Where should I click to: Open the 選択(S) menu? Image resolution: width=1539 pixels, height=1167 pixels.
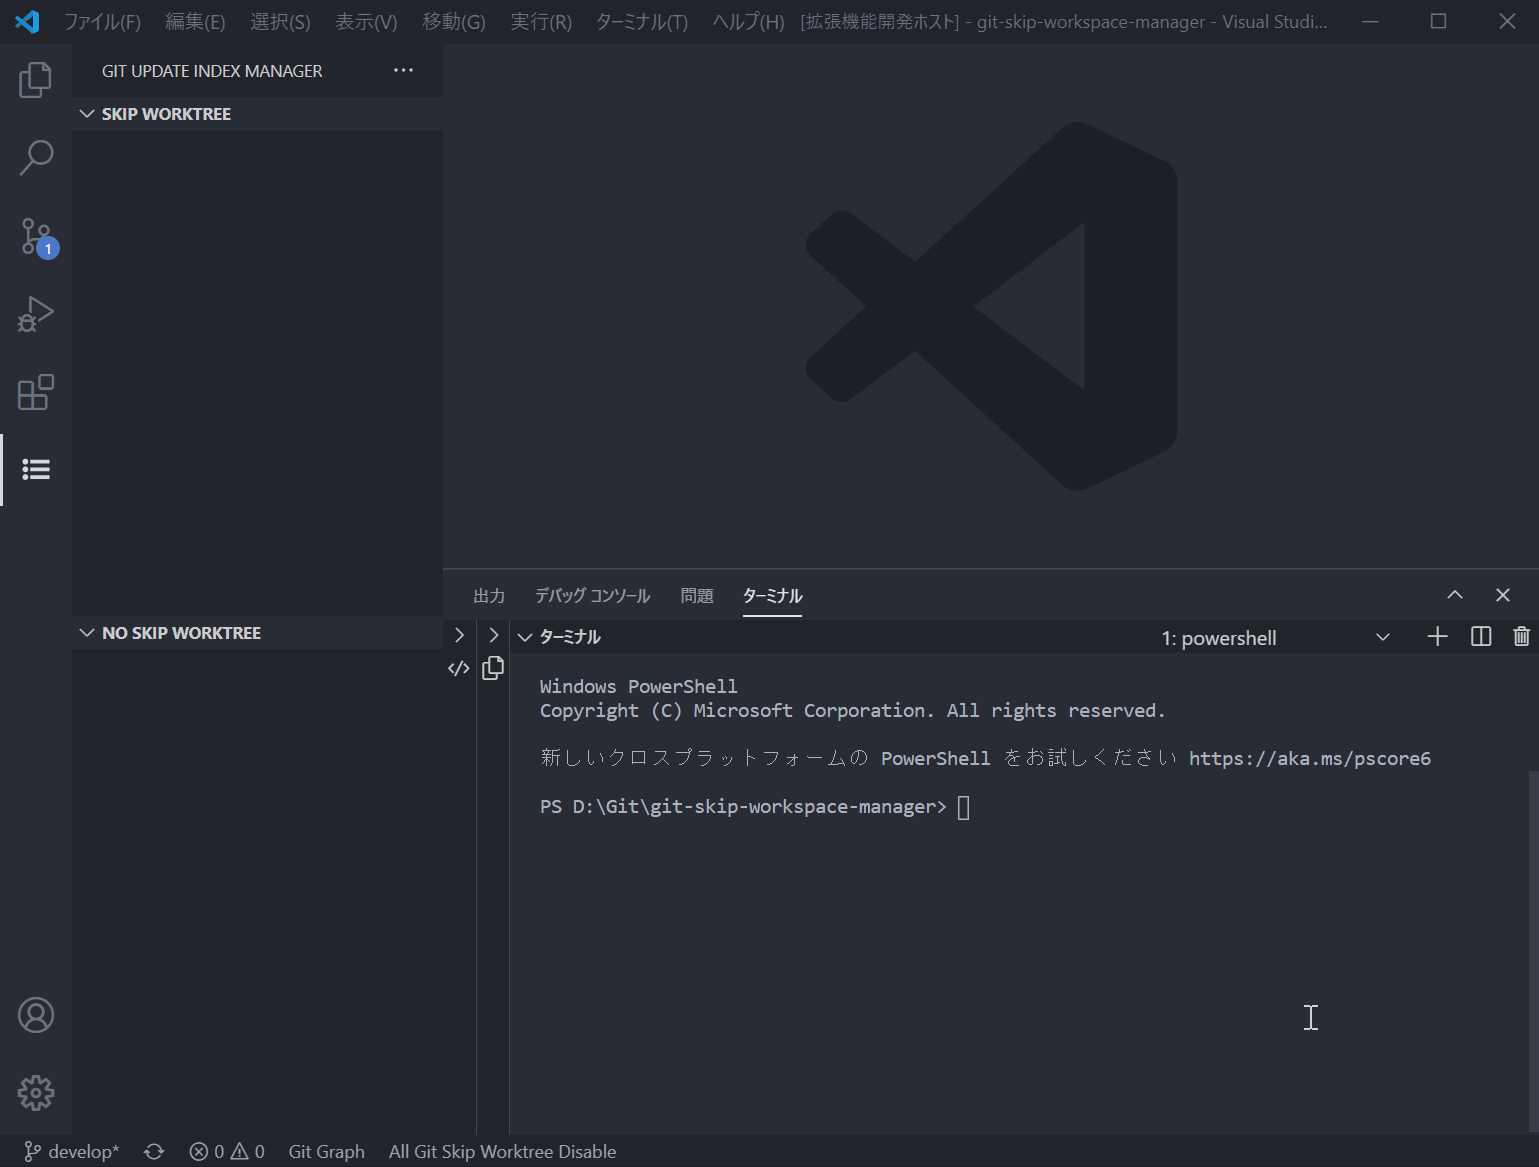click(280, 22)
